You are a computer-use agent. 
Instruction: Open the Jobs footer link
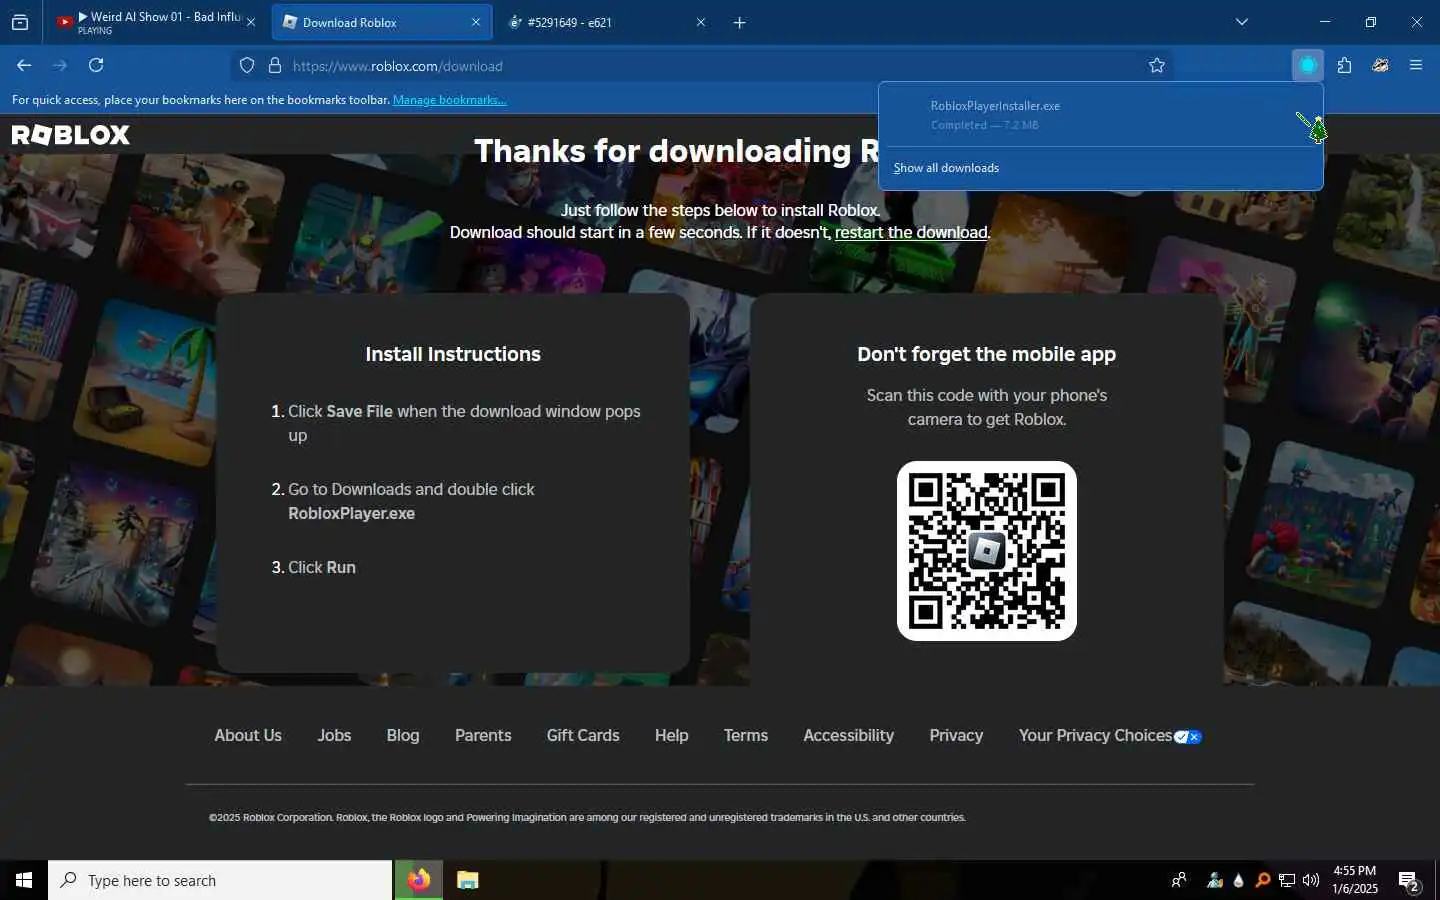334,735
